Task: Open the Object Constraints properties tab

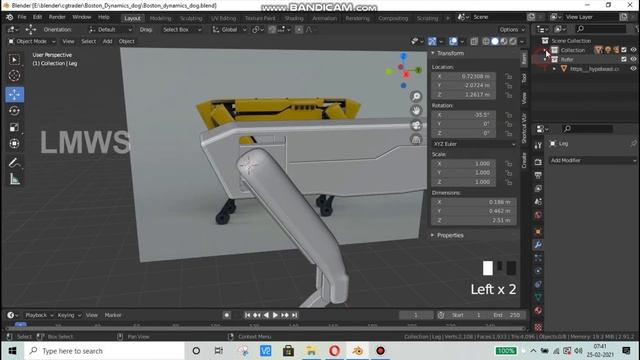Action: [x=538, y=284]
